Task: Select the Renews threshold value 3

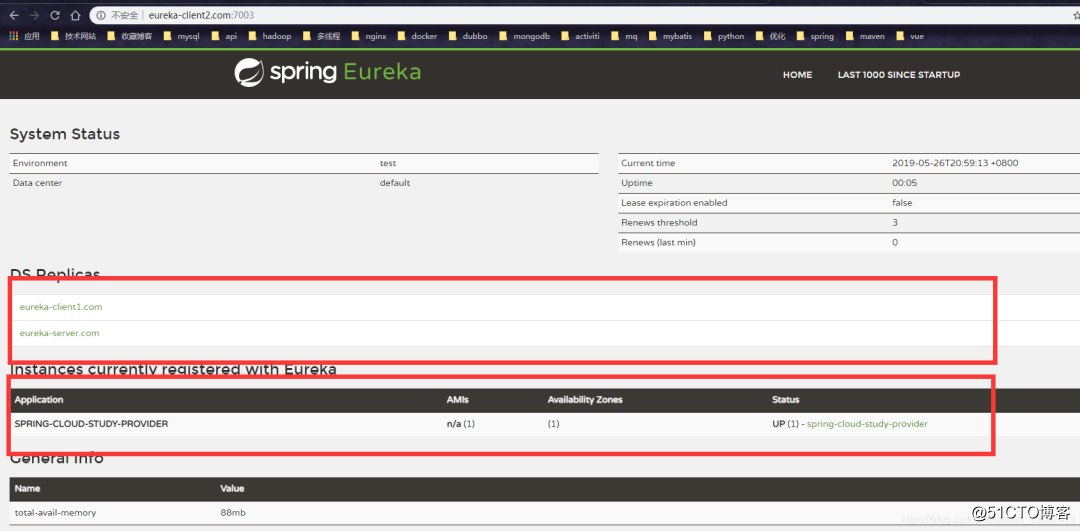Action: (x=895, y=222)
